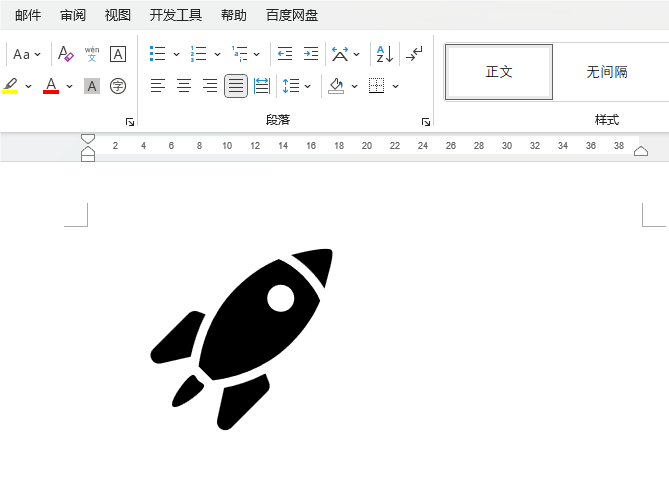Click Line and Paragraph Spacing icon
Screen dimensions: 669x485
click(291, 86)
